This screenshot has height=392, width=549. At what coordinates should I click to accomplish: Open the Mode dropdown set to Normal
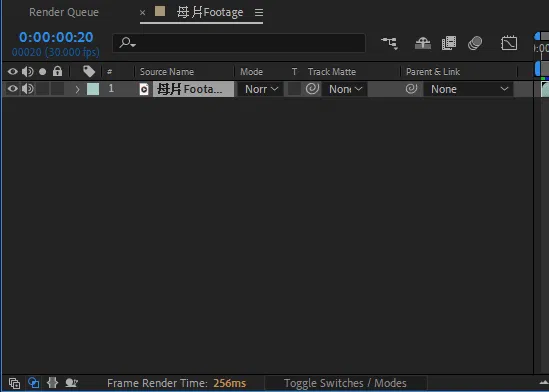click(x=260, y=89)
